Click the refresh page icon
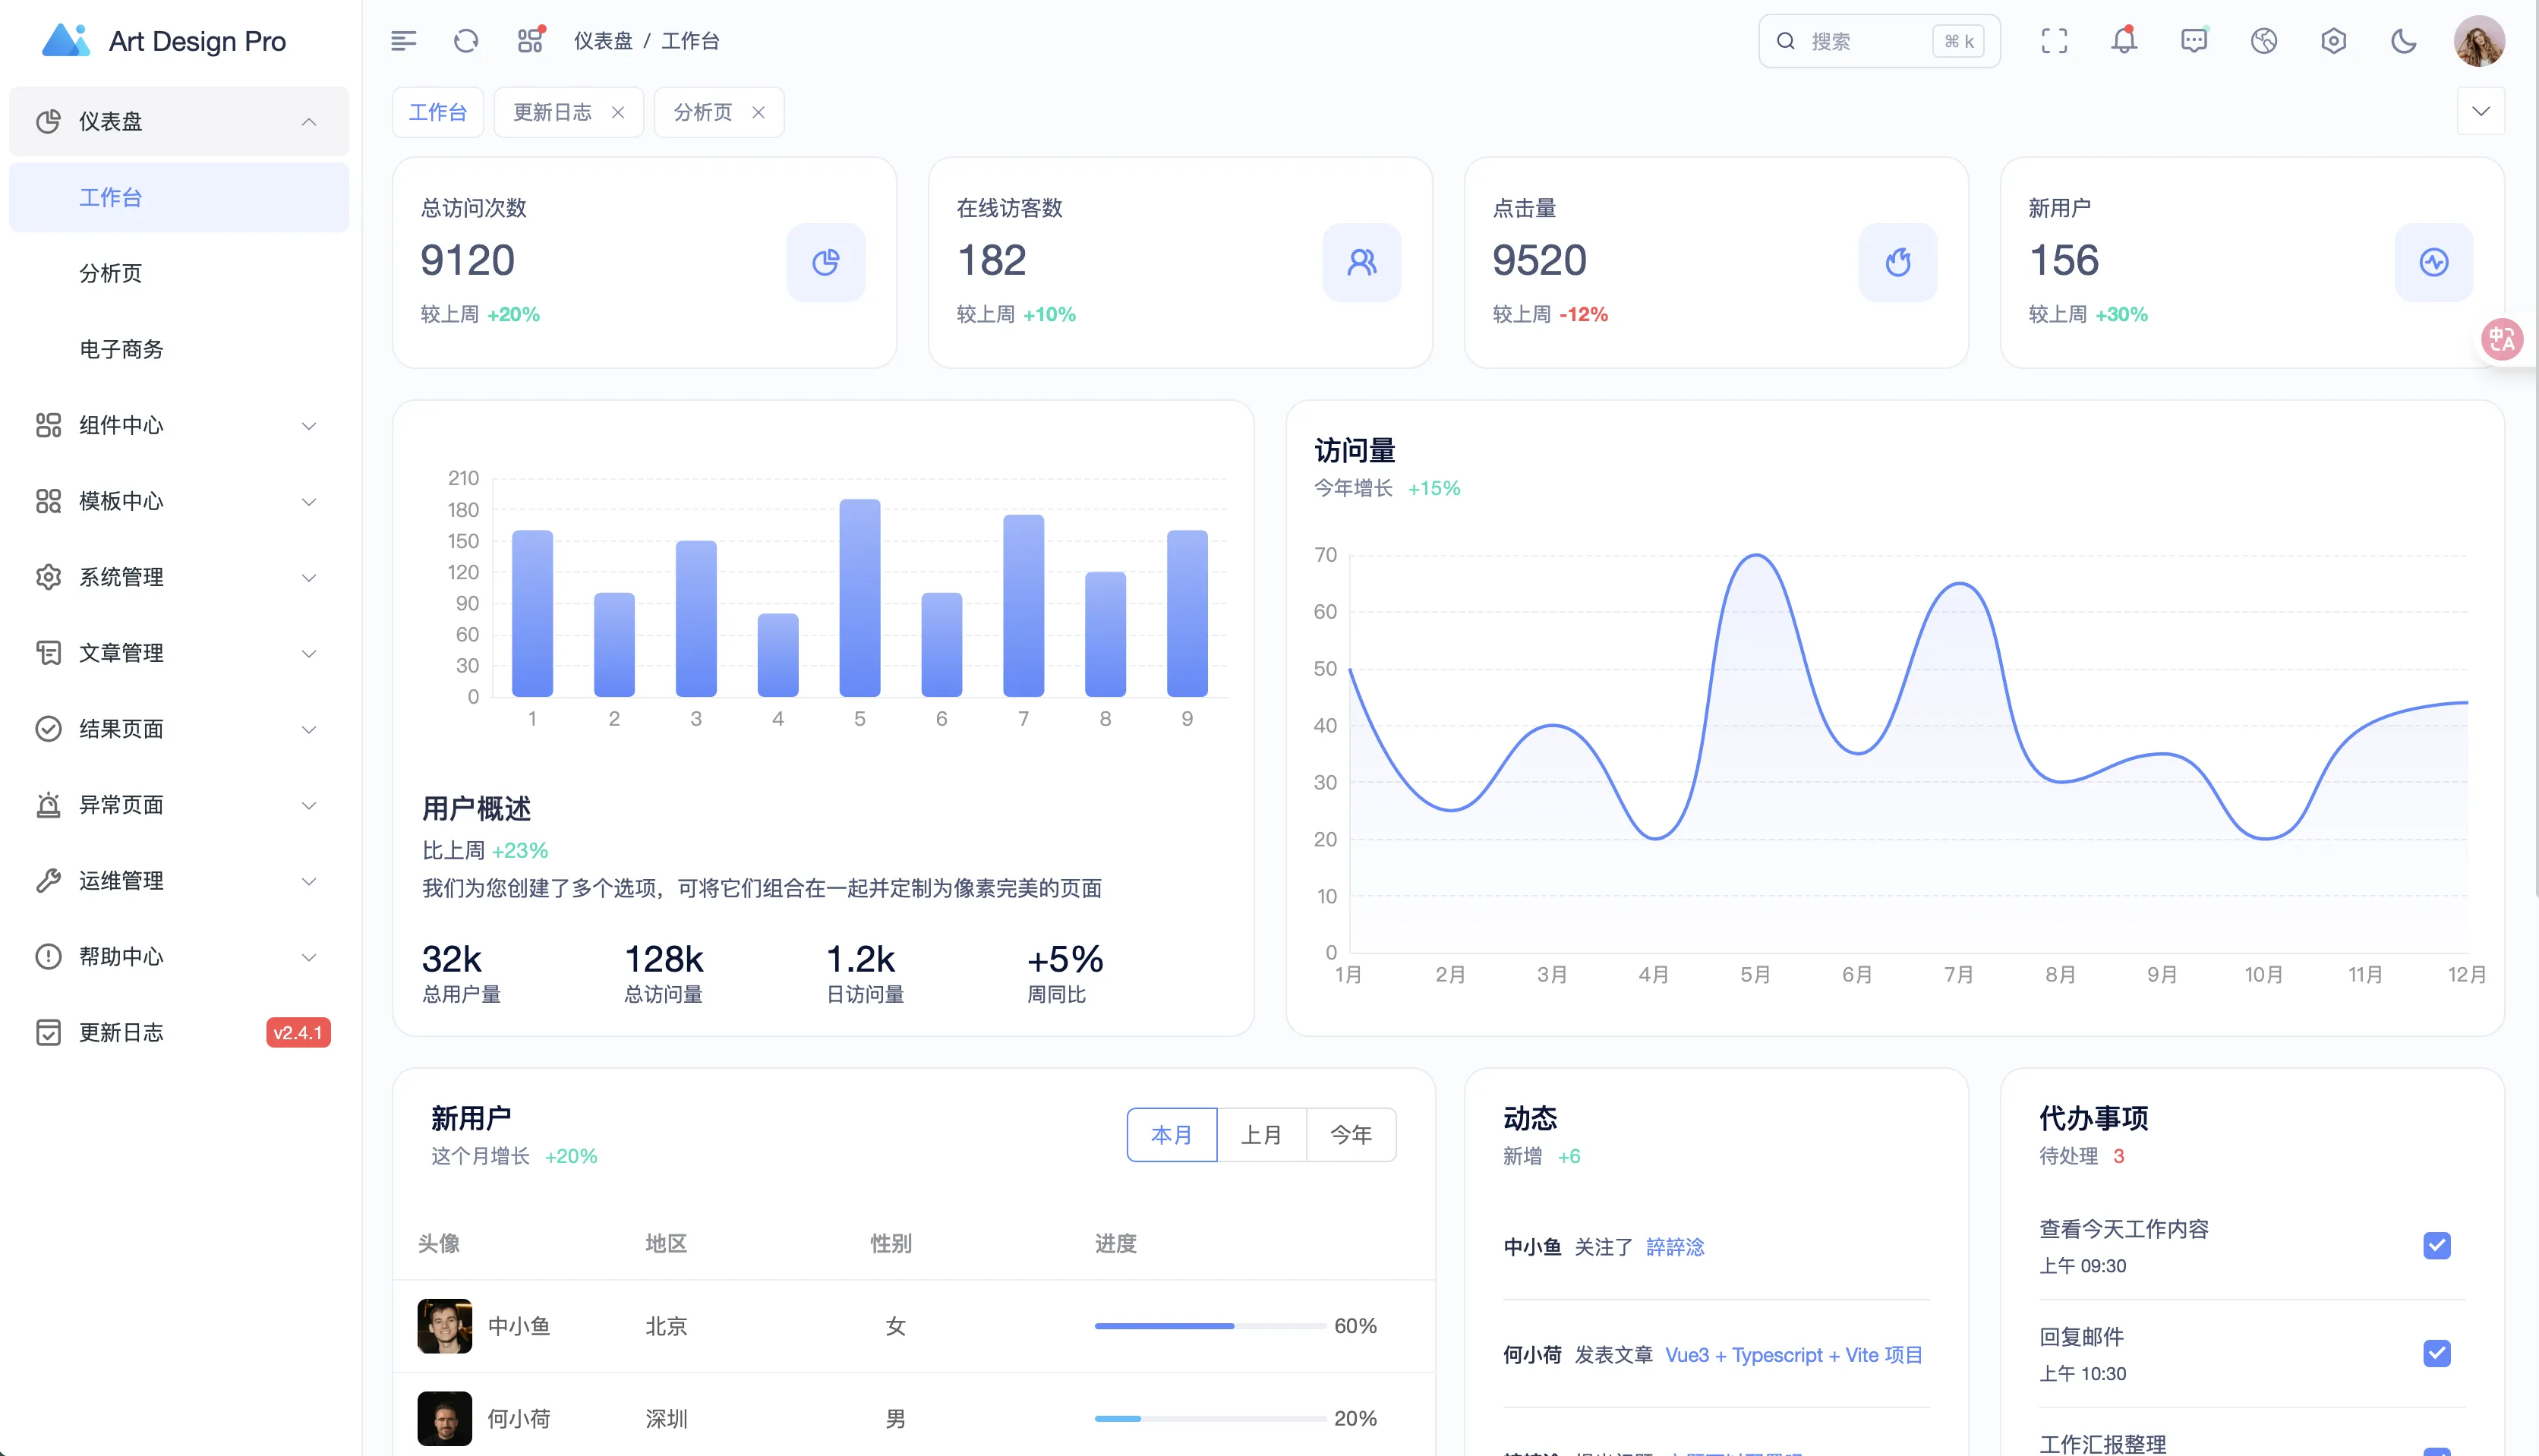Image resolution: width=2539 pixels, height=1456 pixels. pyautogui.click(x=466, y=41)
